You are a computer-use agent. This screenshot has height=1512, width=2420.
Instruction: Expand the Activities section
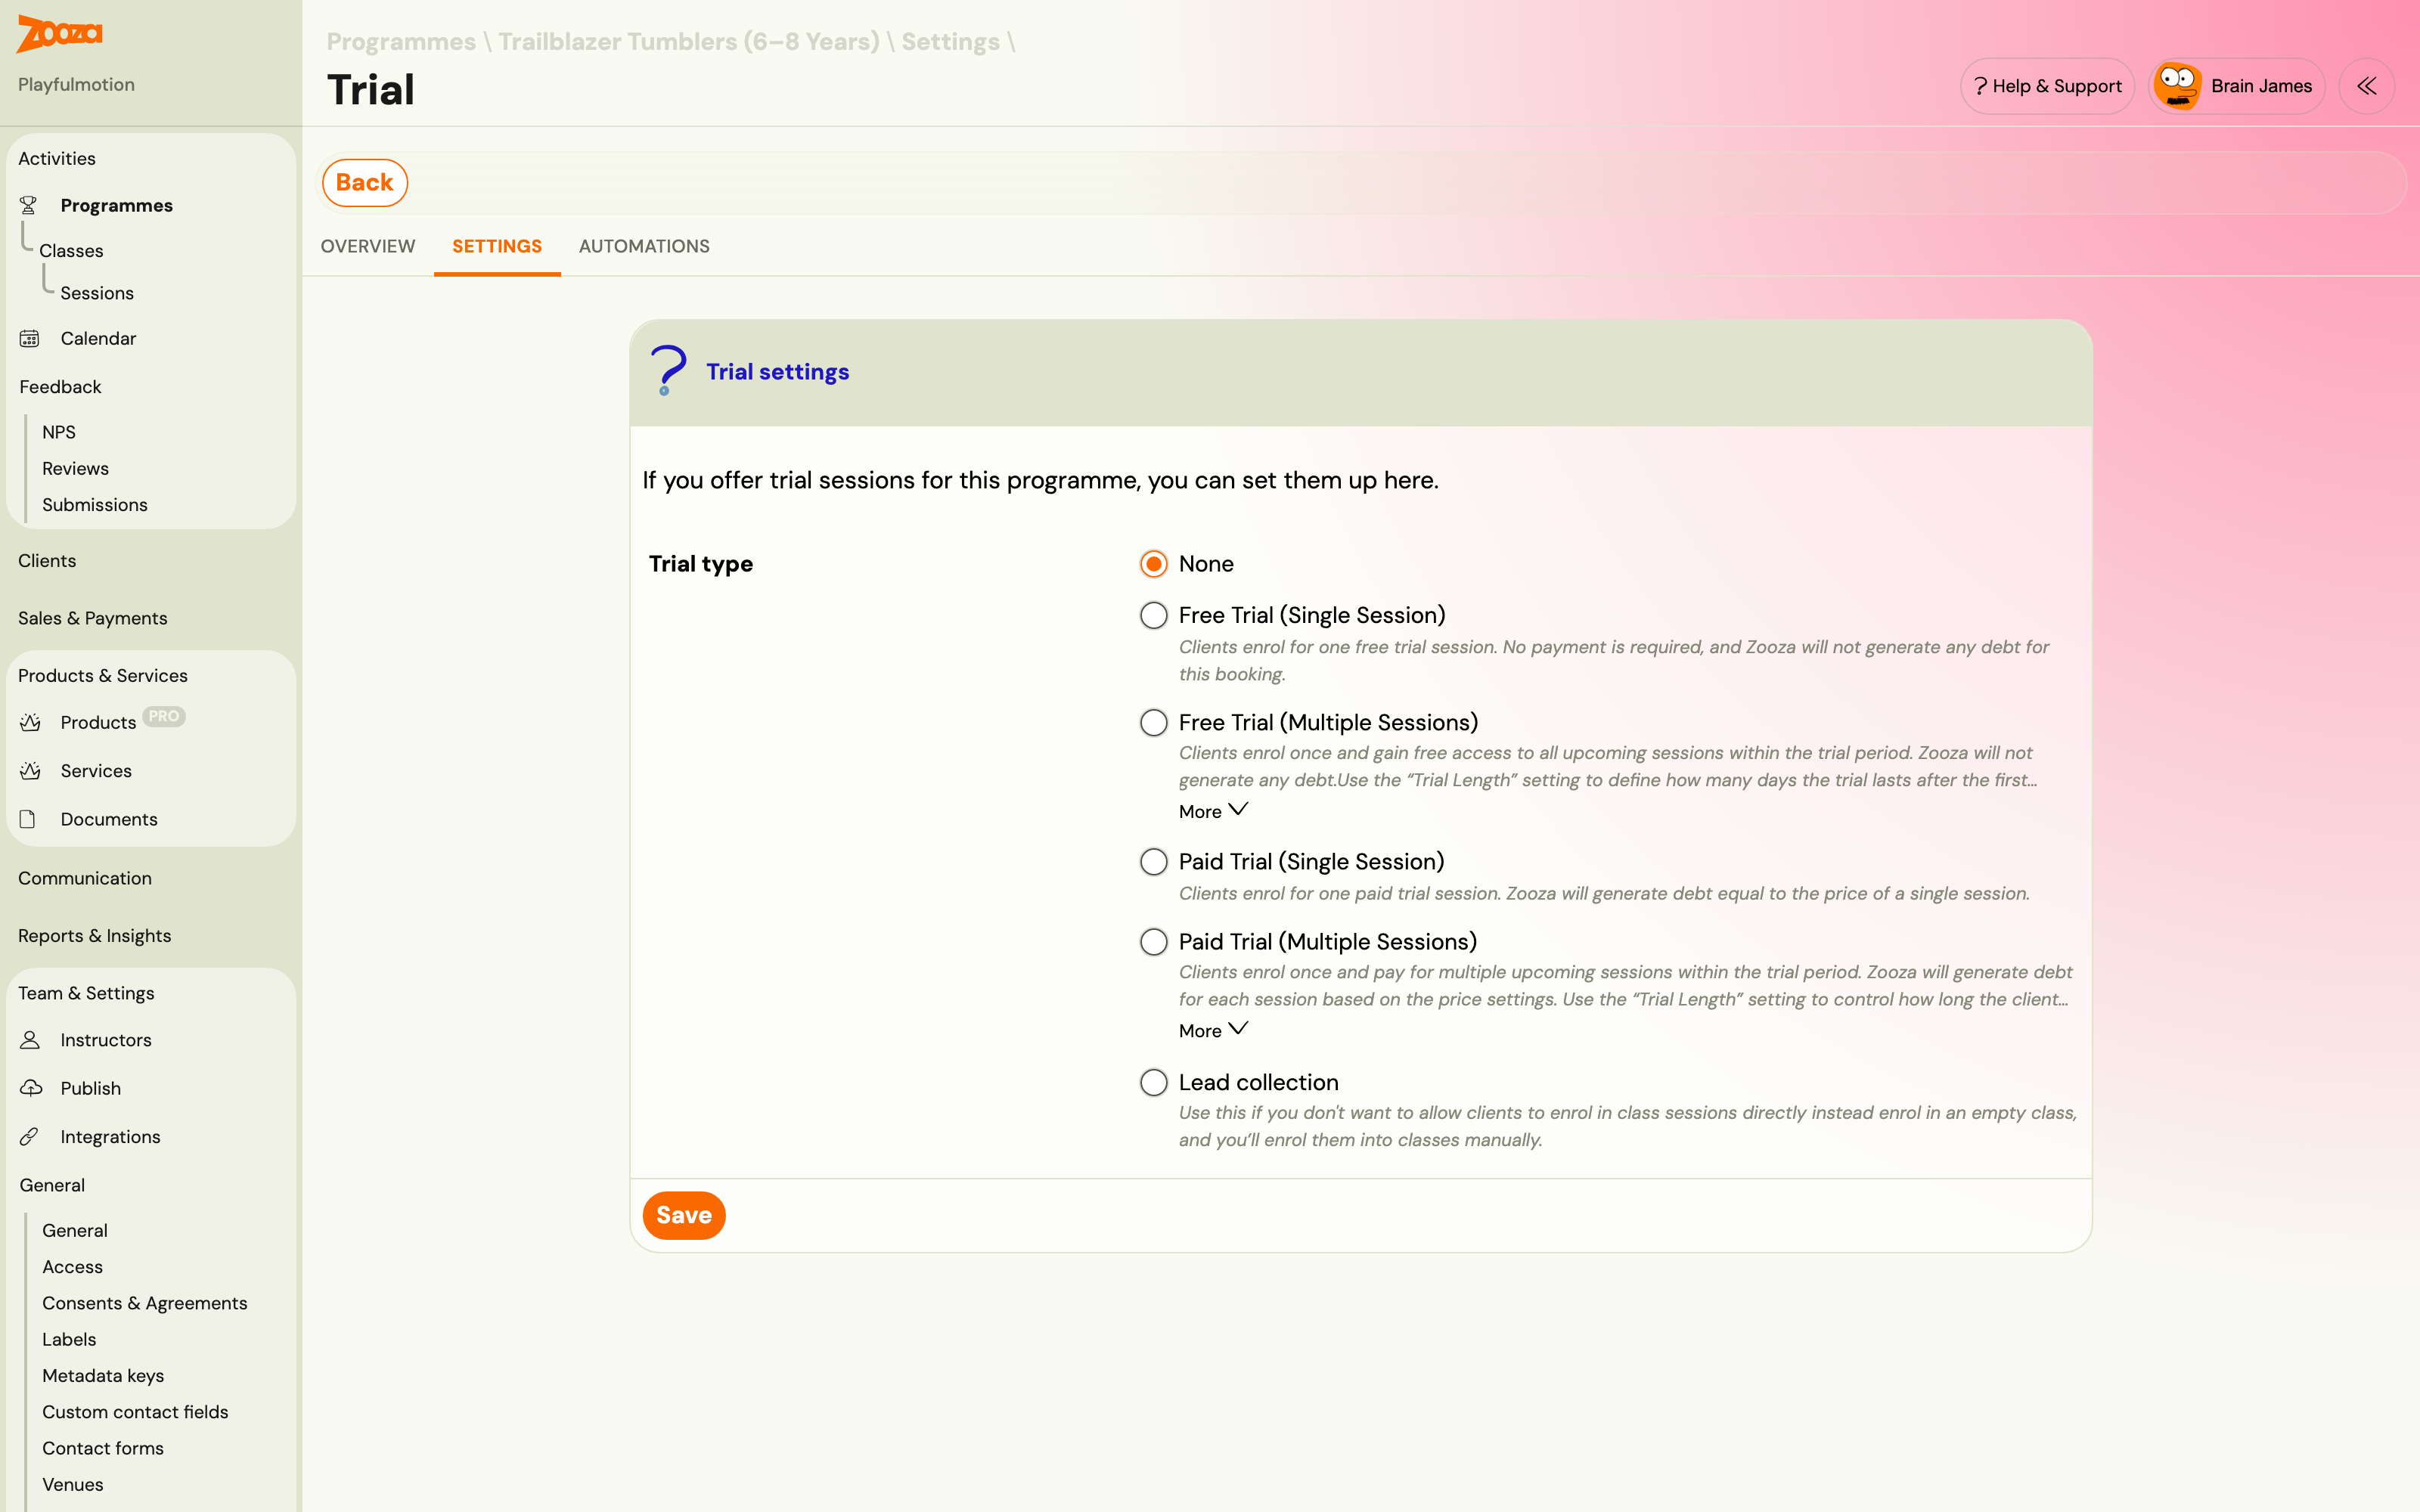(x=57, y=159)
